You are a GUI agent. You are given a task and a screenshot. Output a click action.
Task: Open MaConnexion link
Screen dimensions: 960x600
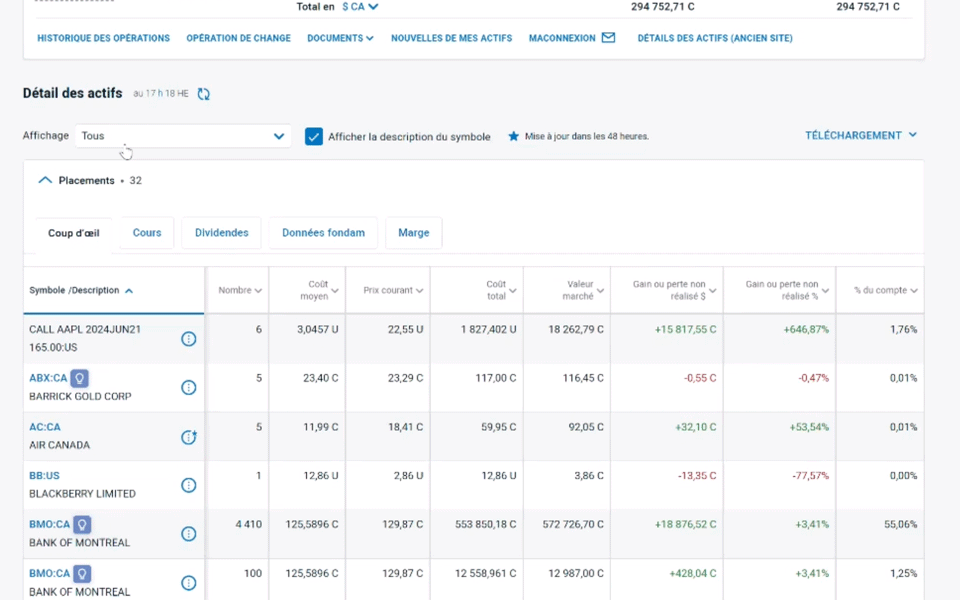click(x=561, y=38)
